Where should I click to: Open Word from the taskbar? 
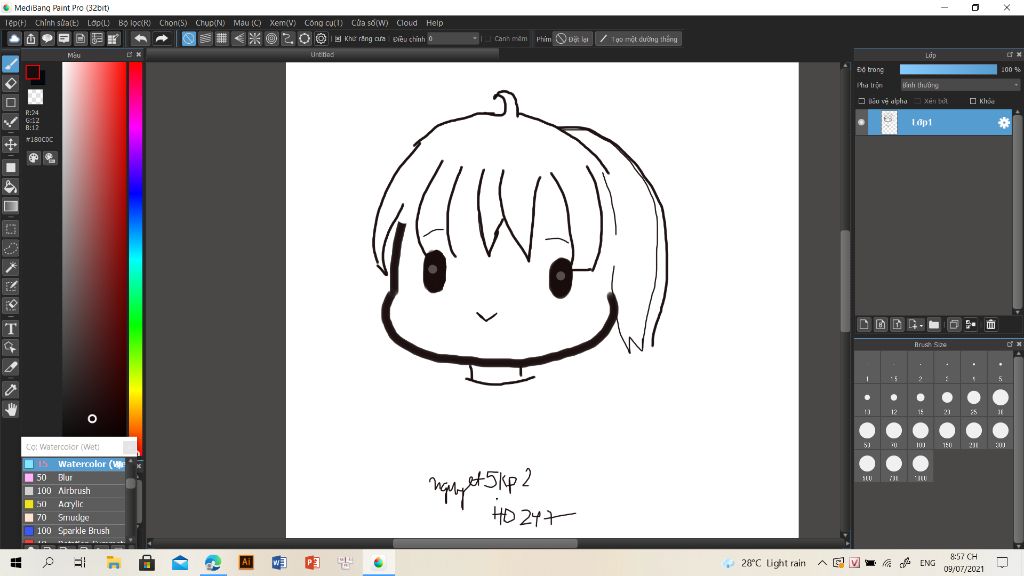pos(279,562)
